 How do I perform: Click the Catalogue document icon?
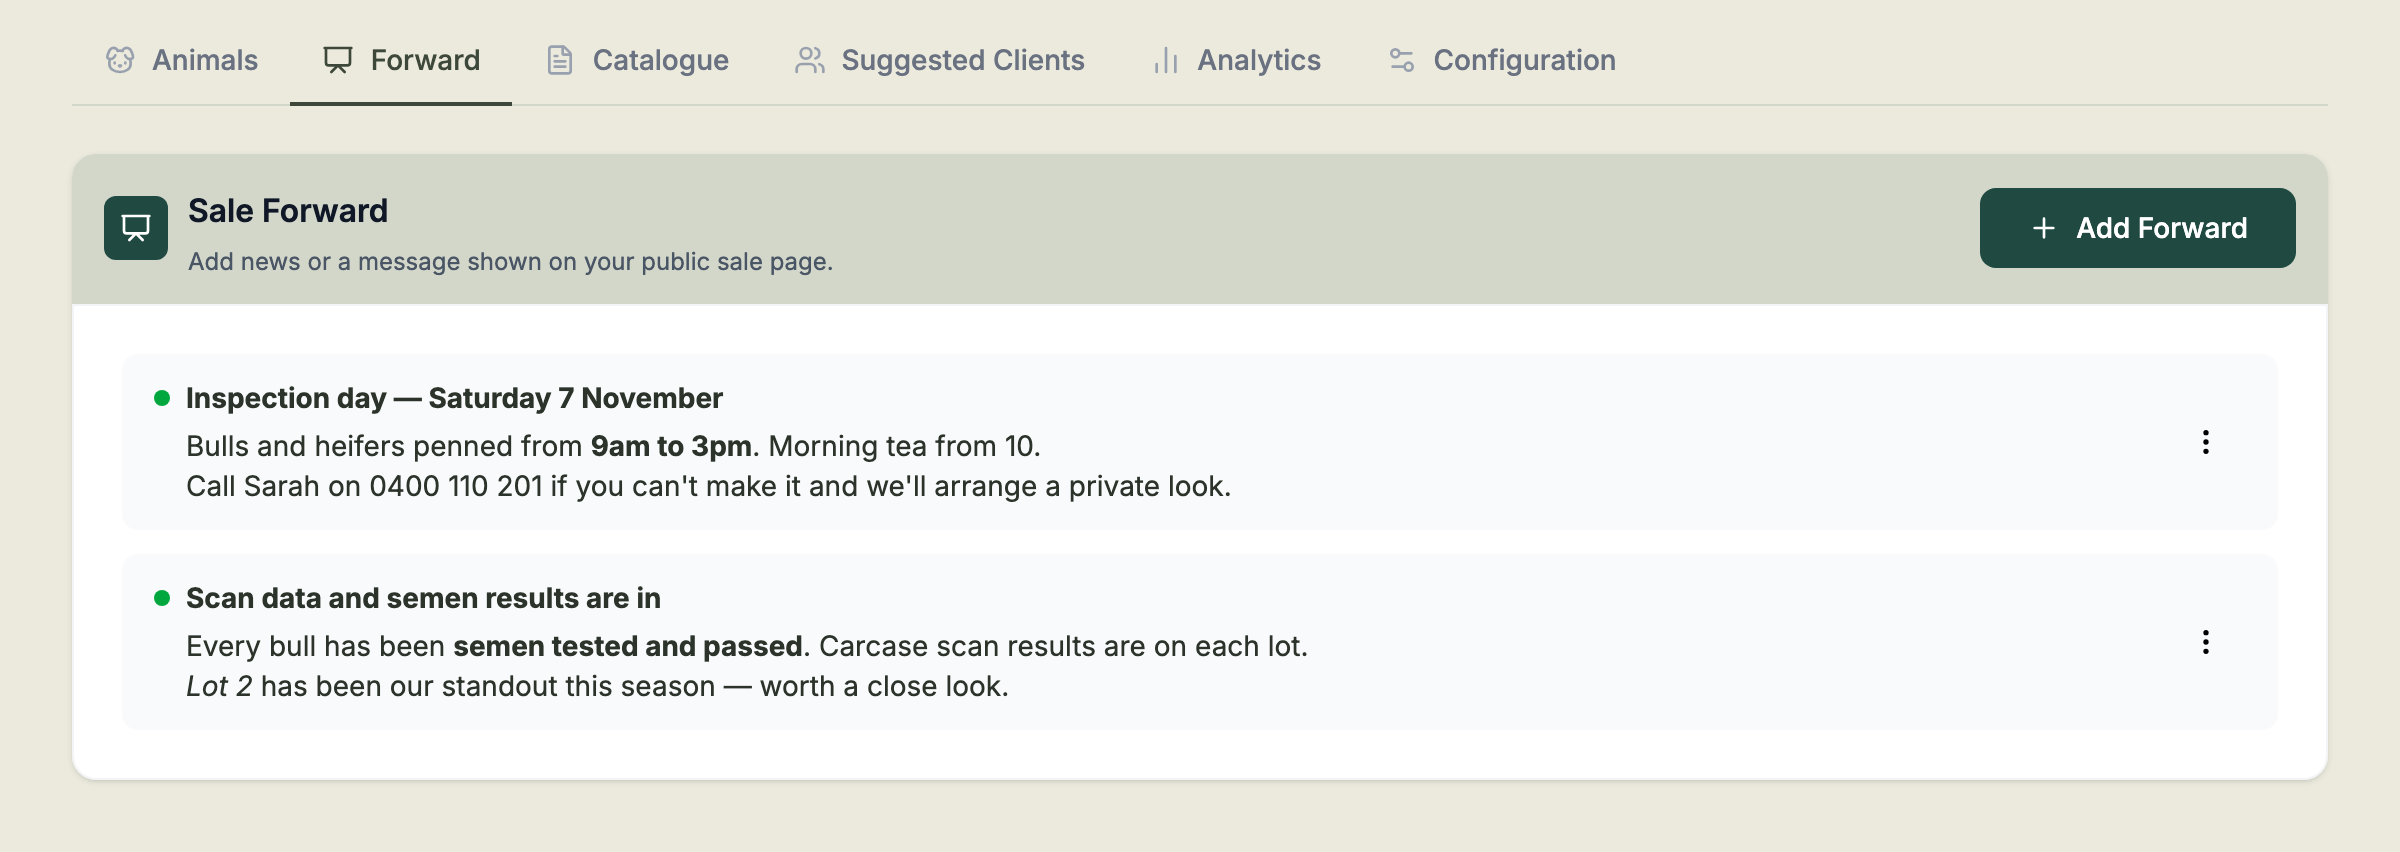(560, 60)
